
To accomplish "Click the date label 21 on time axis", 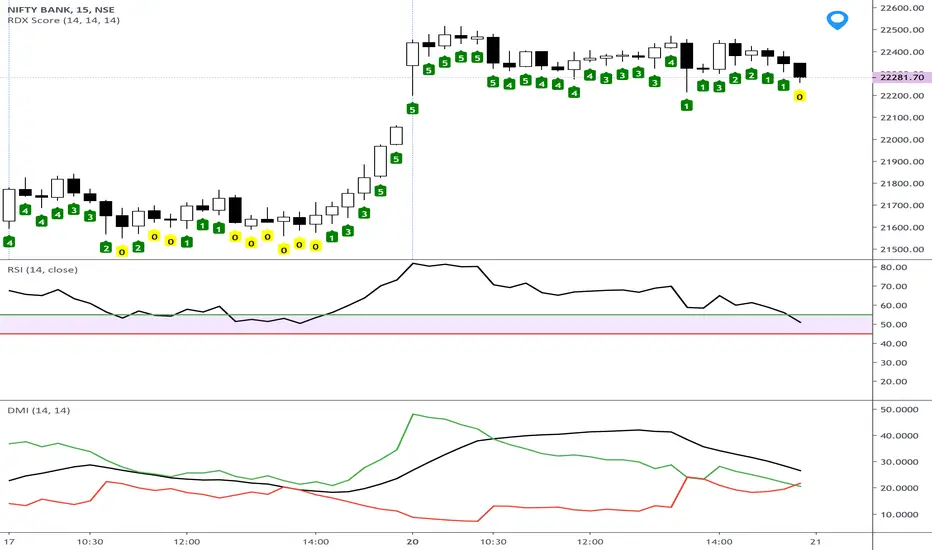I will pyautogui.click(x=816, y=542).
